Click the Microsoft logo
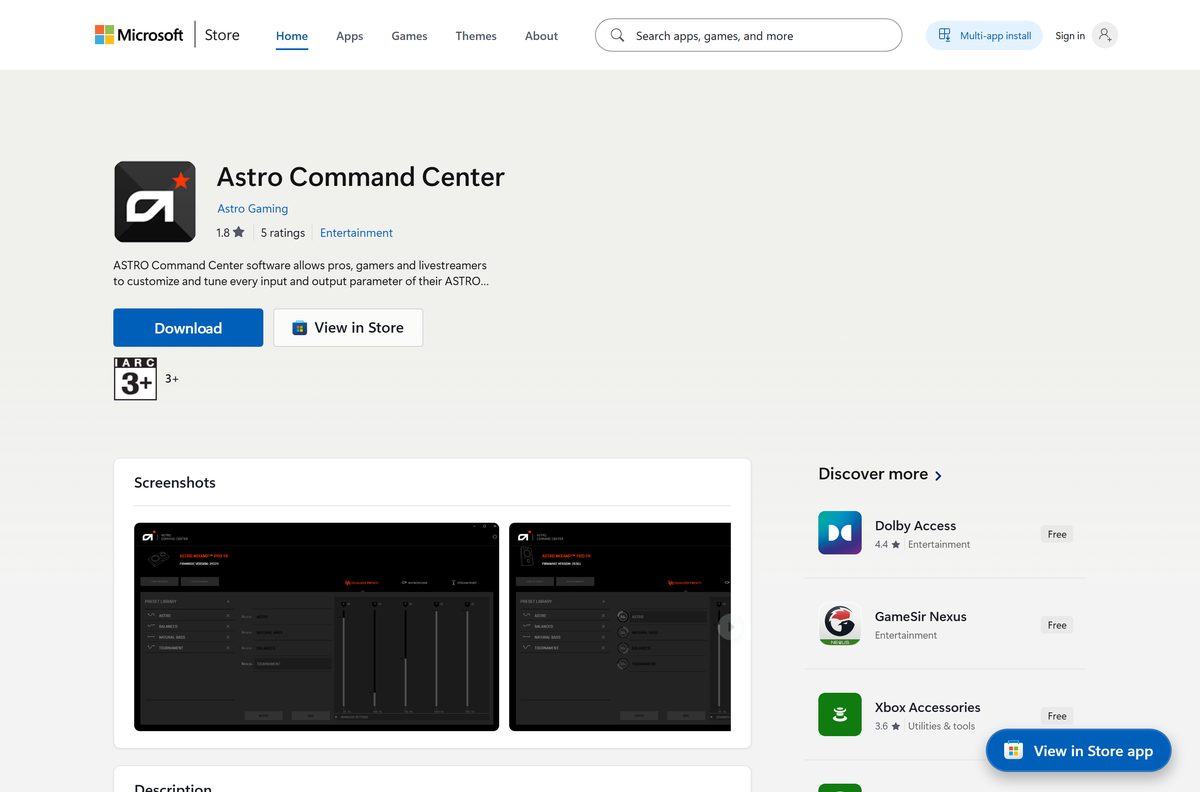Viewport: 1200px width, 792px height. click(139, 35)
